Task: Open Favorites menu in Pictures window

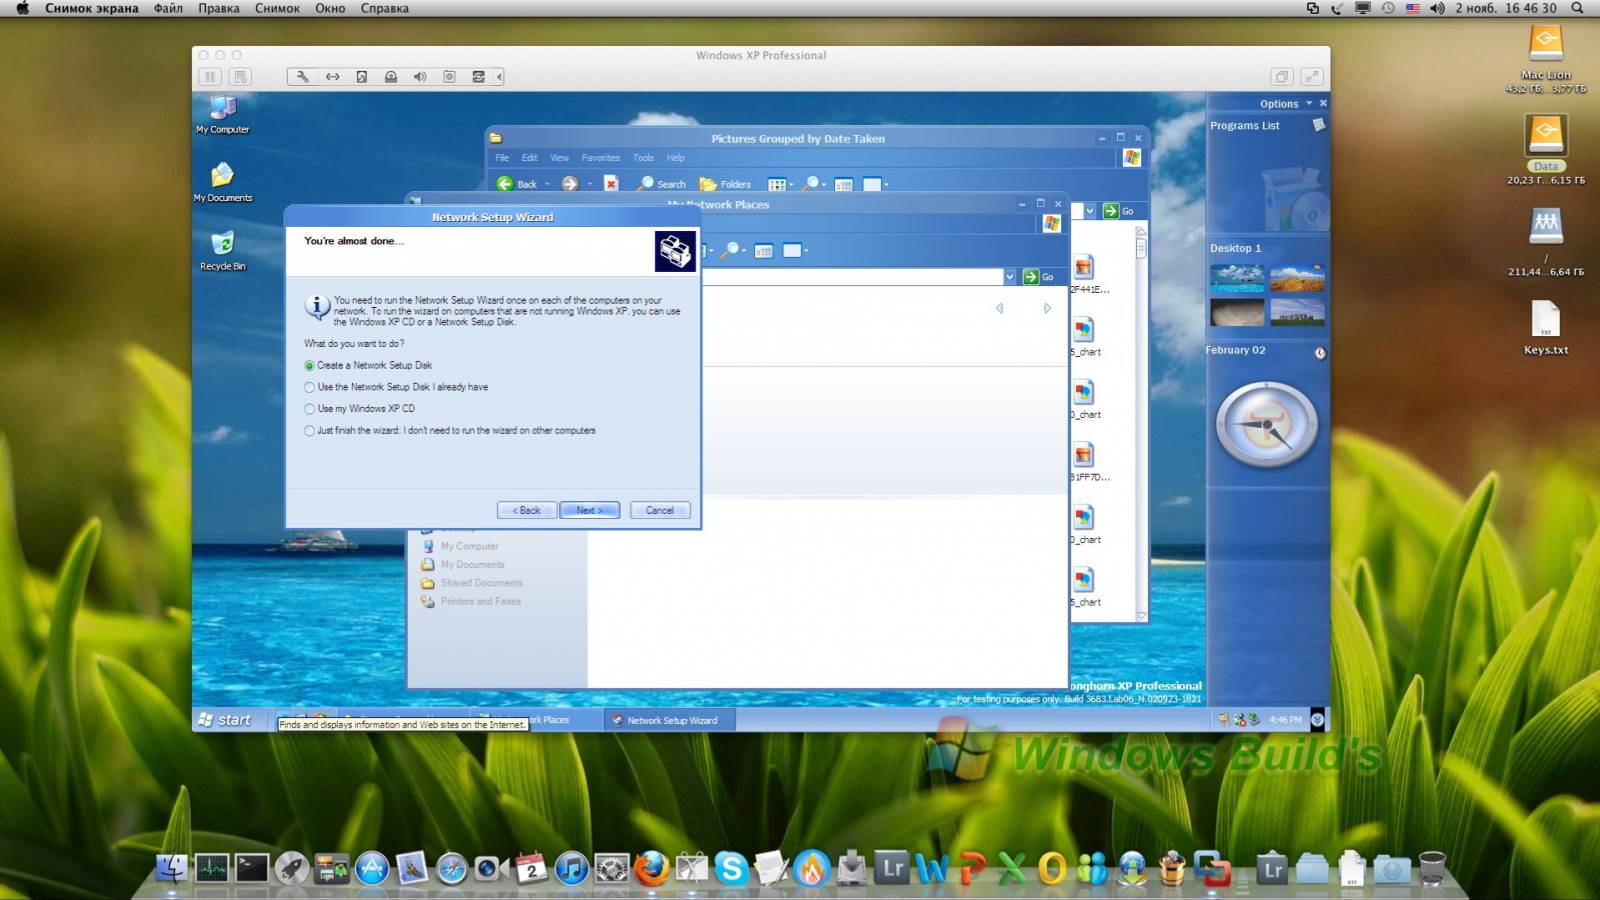Action: click(x=601, y=158)
